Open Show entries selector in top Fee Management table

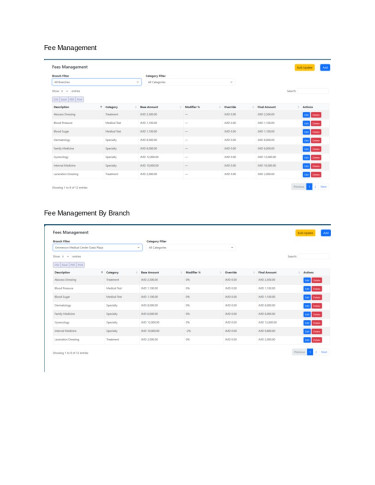pyautogui.click(x=65, y=91)
